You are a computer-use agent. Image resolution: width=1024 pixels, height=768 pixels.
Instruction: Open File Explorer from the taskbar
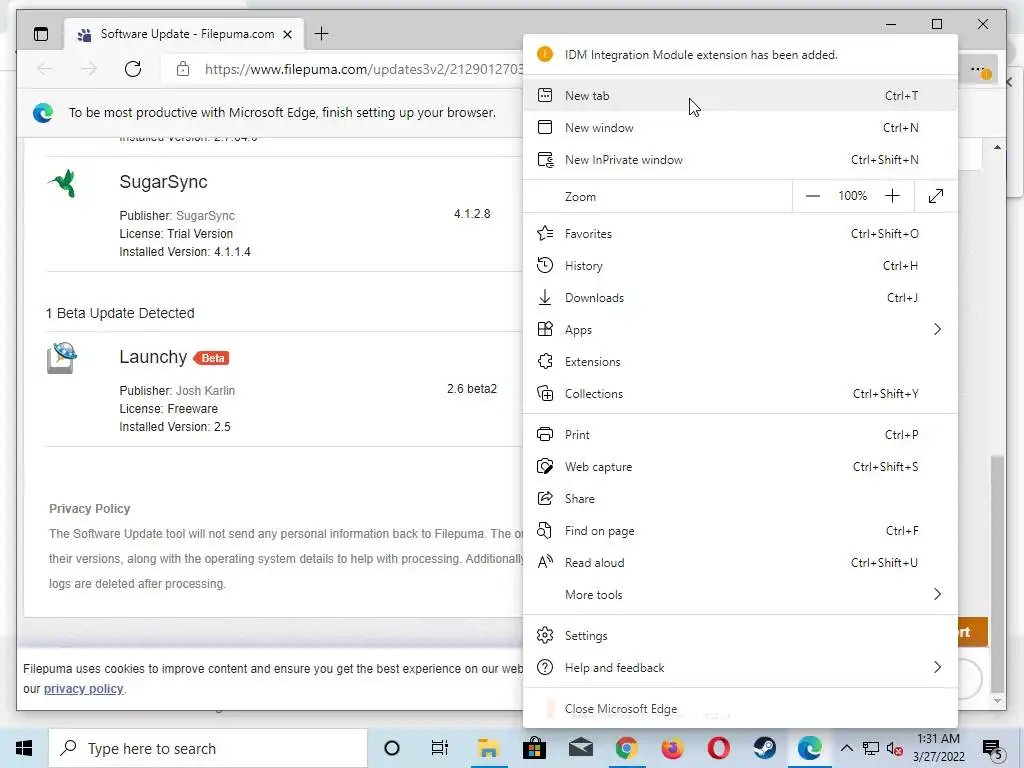click(488, 748)
